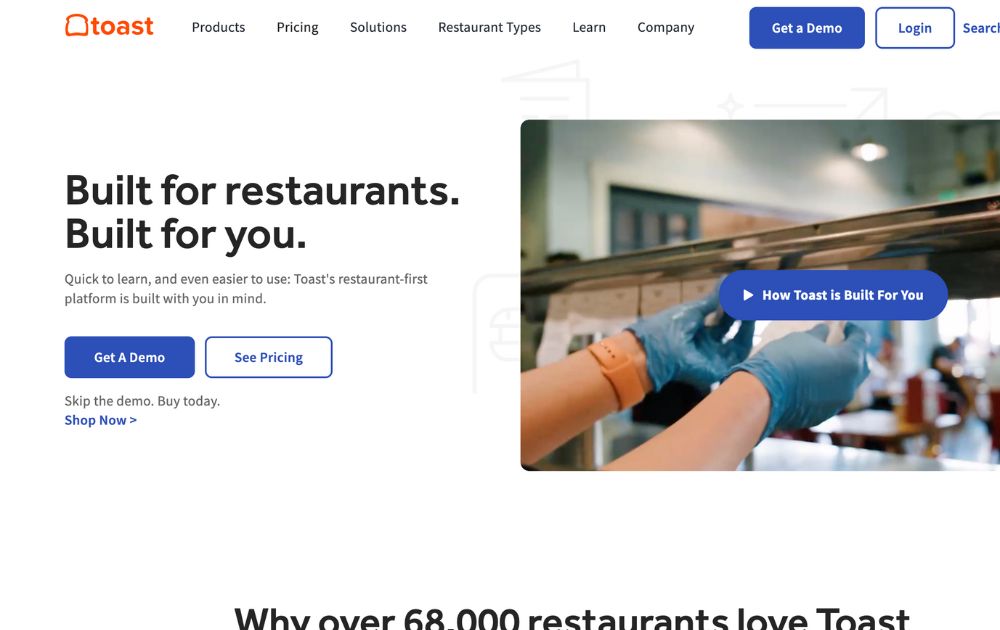Open the Pricing navigation item

click(297, 27)
